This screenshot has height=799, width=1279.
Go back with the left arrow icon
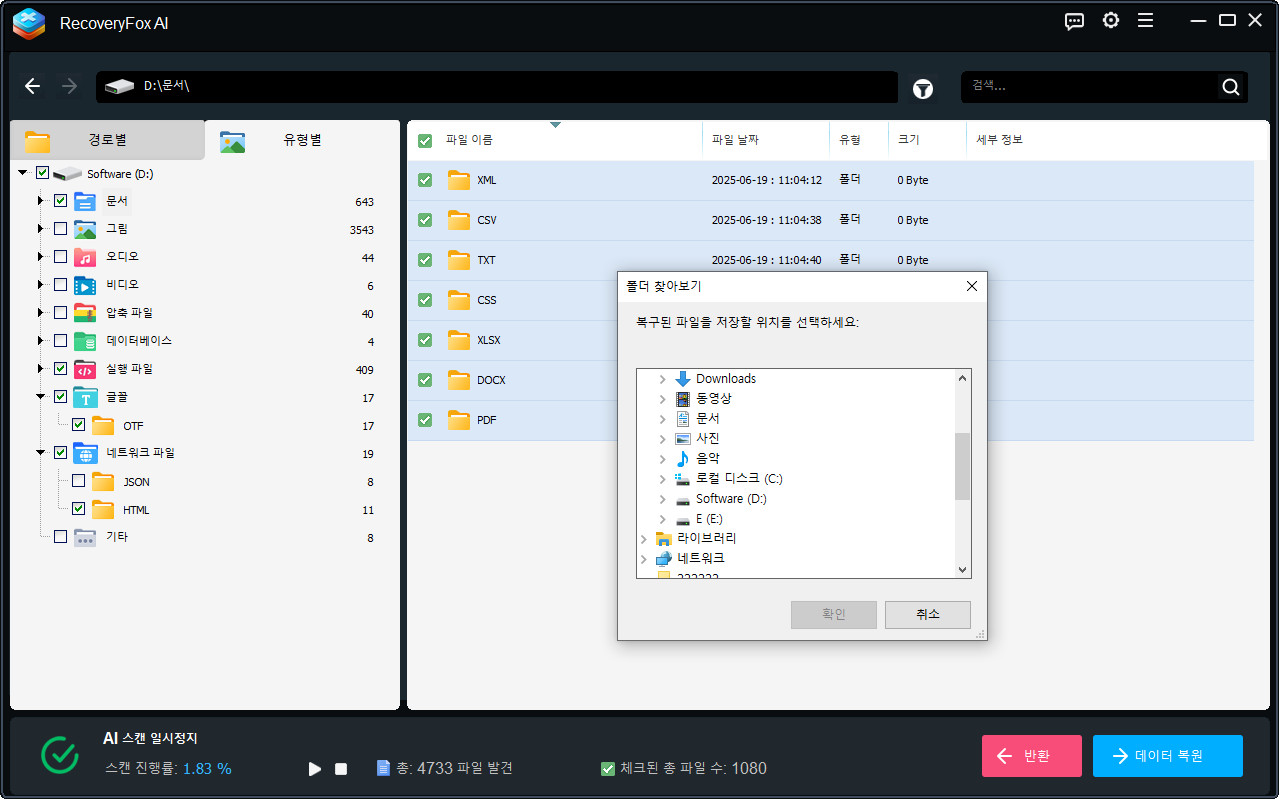[33, 87]
